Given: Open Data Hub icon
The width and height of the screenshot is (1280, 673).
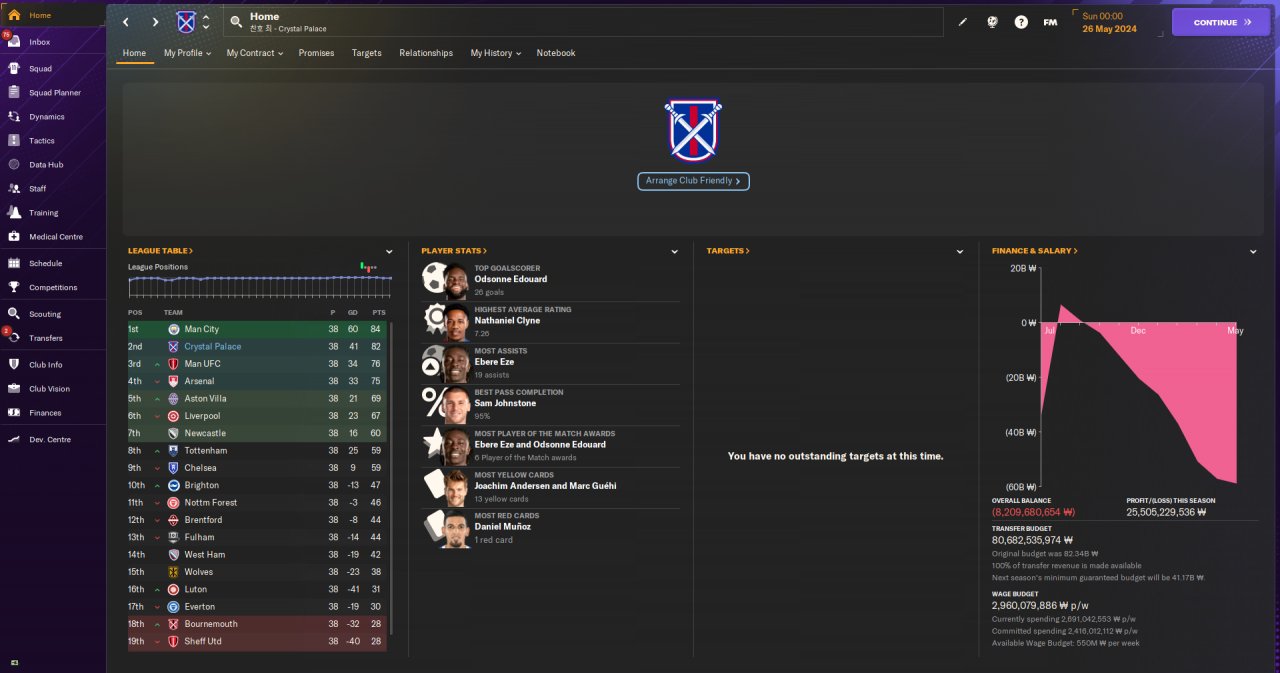Looking at the screenshot, I should pyautogui.click(x=14, y=165).
